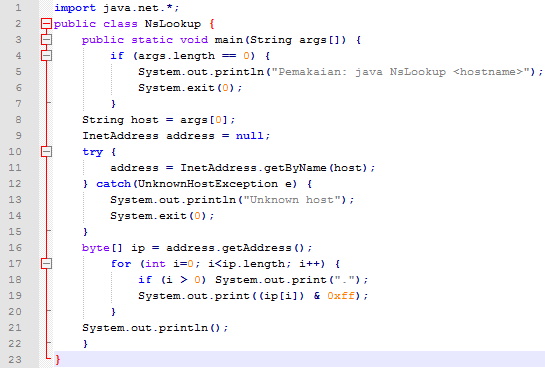The image size is (545, 368).
Task: Select line number 21 in the margin
Action: [x=15, y=327]
